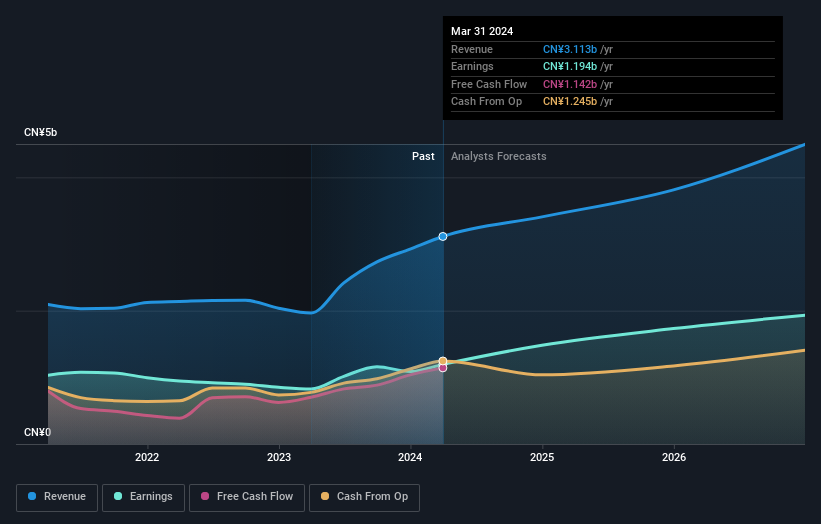821x524 pixels.
Task: Click the CN¥1.142b free cash flow value
Action: tap(570, 84)
